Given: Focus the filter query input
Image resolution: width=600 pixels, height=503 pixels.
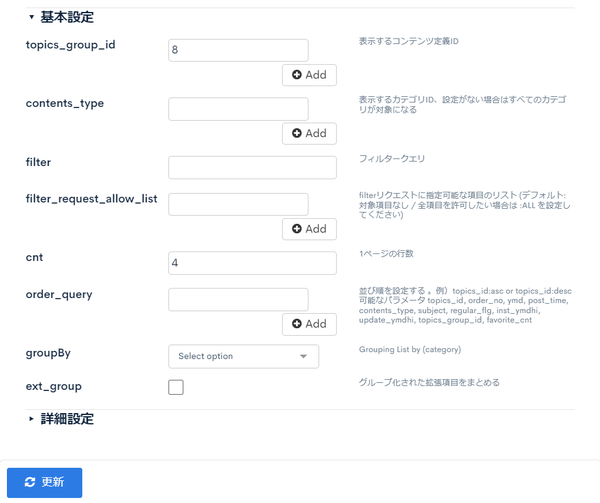Looking at the screenshot, I should click(252, 168).
